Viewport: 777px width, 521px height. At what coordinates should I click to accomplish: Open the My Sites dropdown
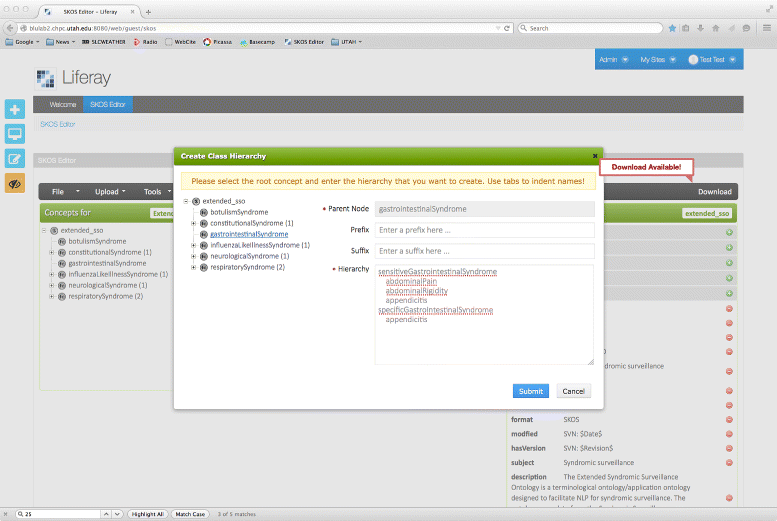658,60
